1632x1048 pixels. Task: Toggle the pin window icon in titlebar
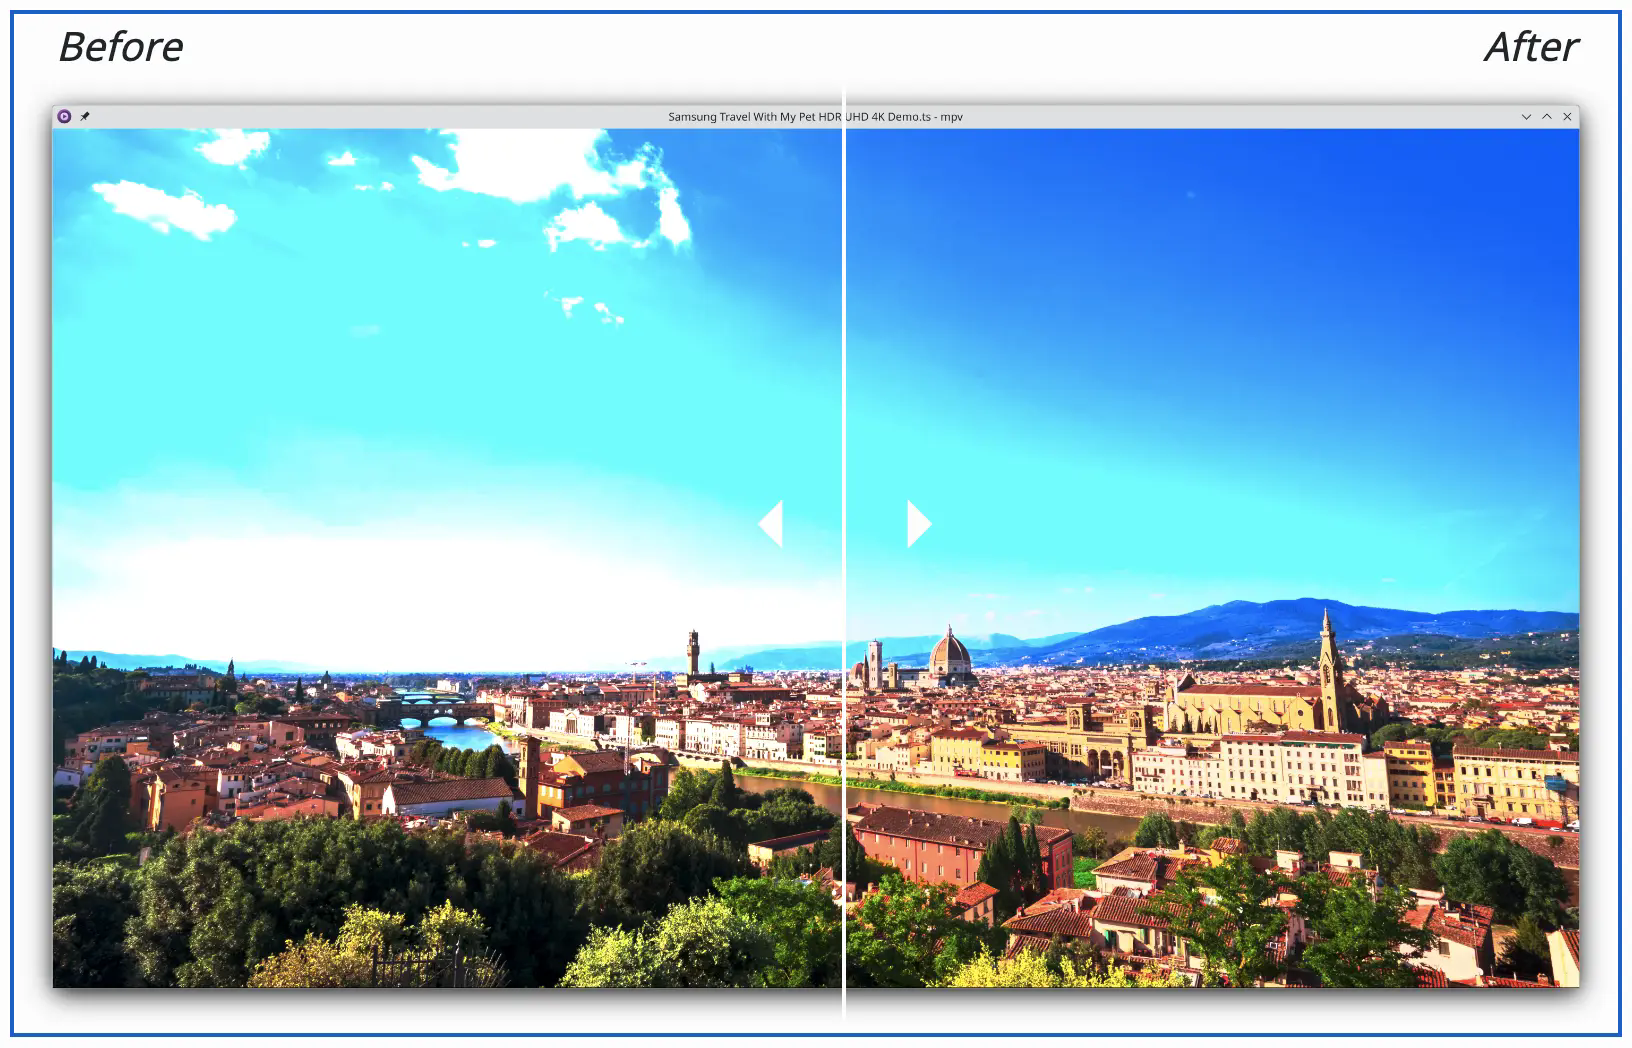coord(85,117)
